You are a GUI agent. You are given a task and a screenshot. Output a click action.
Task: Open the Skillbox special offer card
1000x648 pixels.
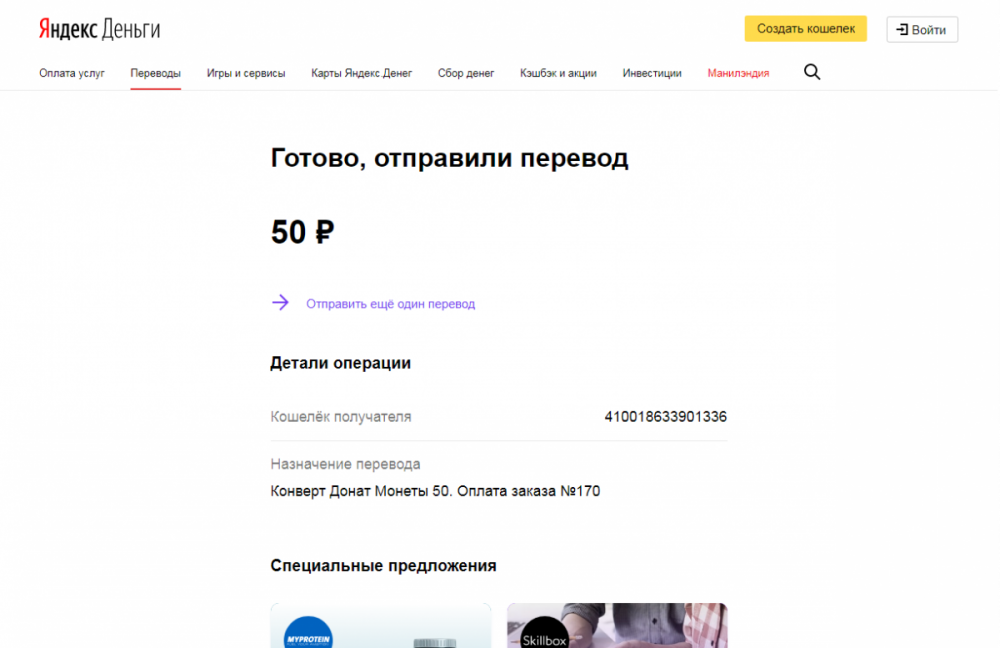[x=617, y=626]
